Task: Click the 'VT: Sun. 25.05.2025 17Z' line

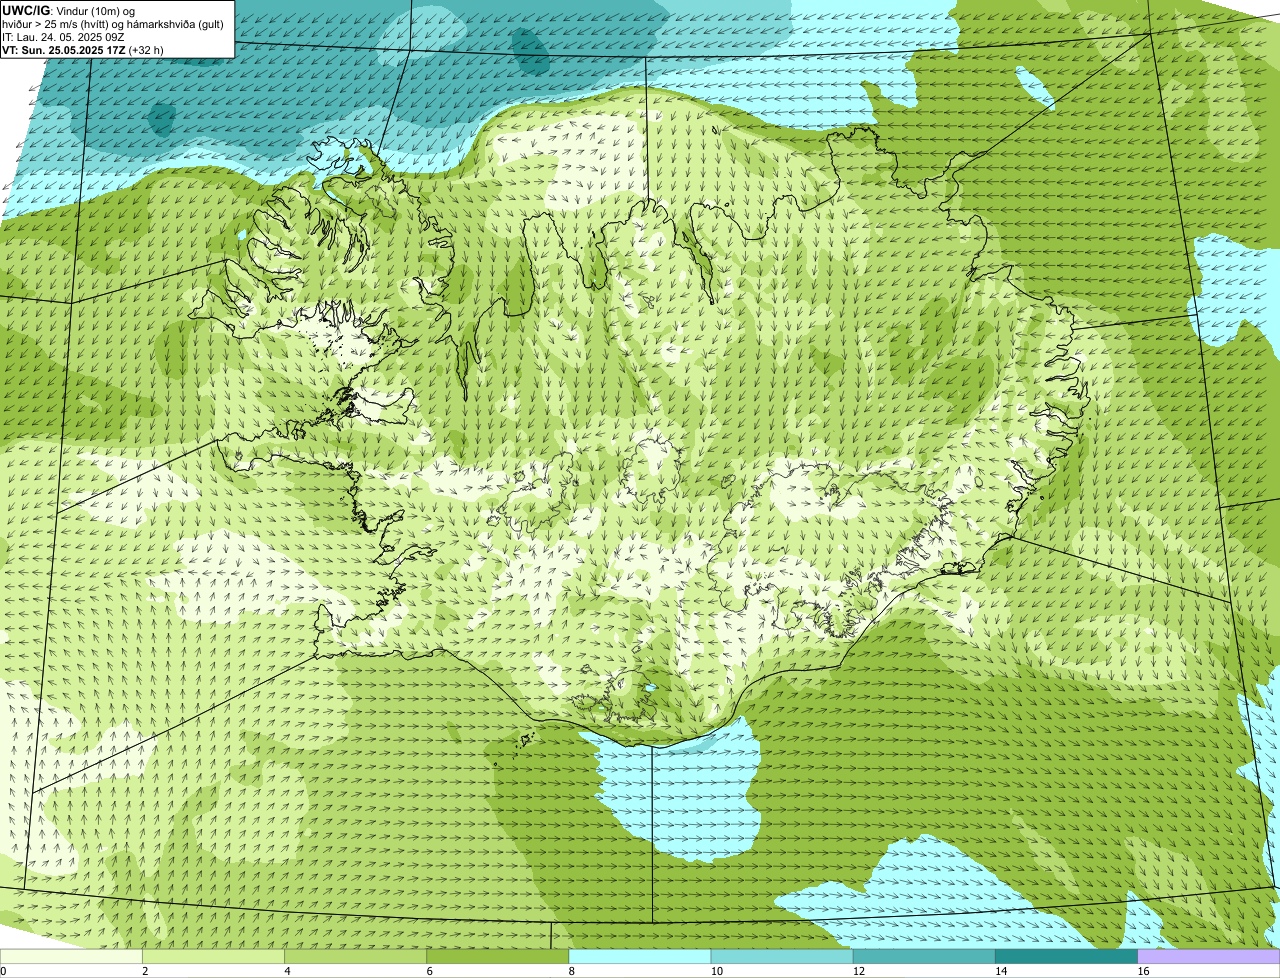Action: [64, 49]
